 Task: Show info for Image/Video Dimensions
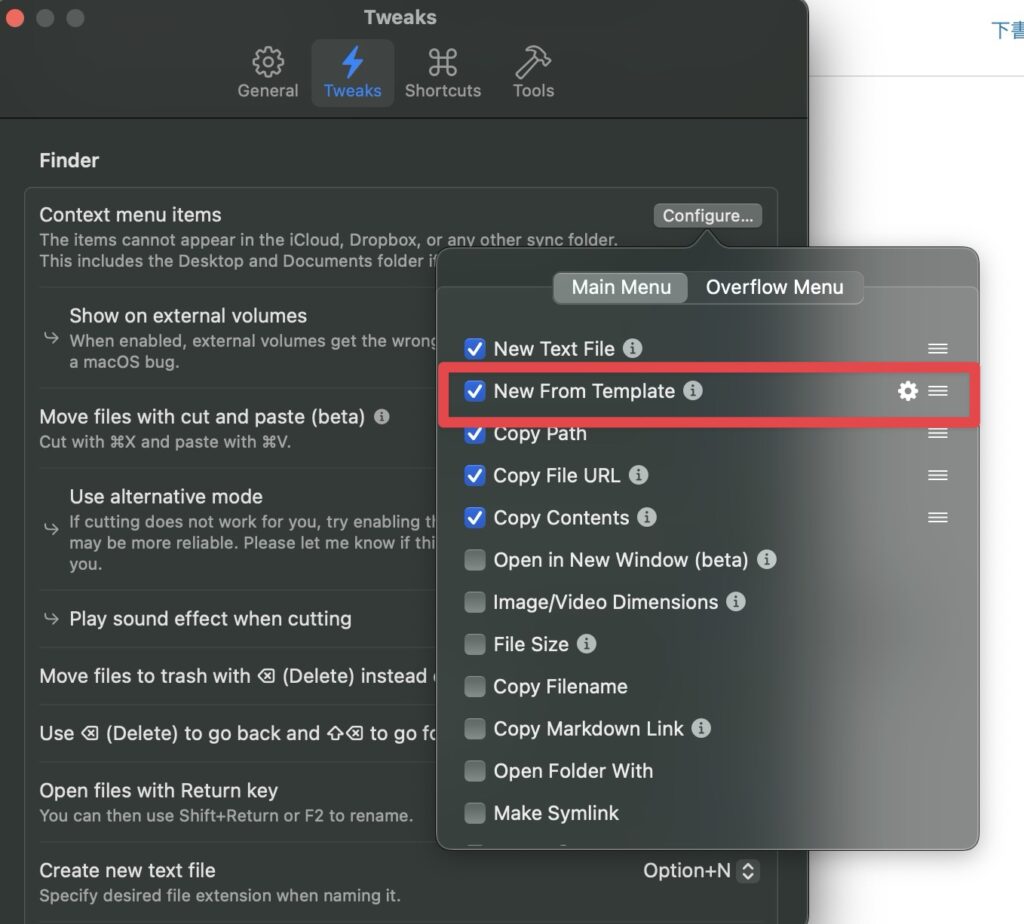736,601
